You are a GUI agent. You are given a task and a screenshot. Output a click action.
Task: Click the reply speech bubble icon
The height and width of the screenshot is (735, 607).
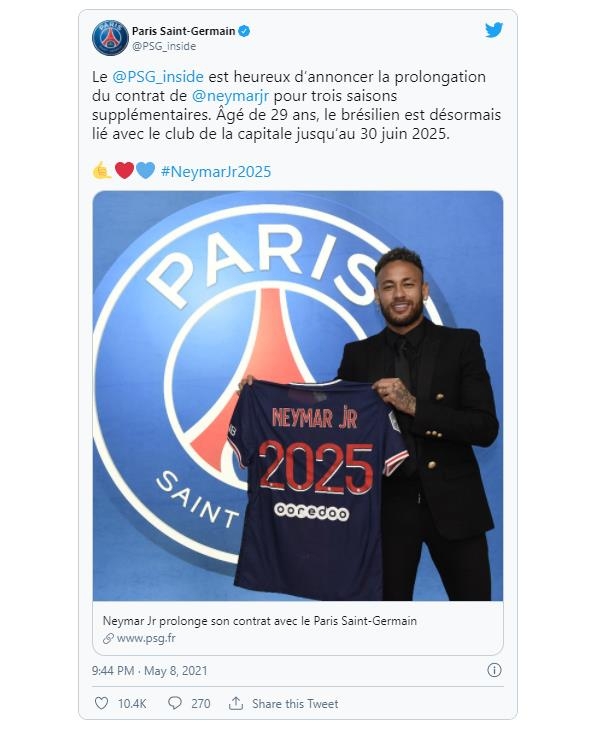point(175,703)
